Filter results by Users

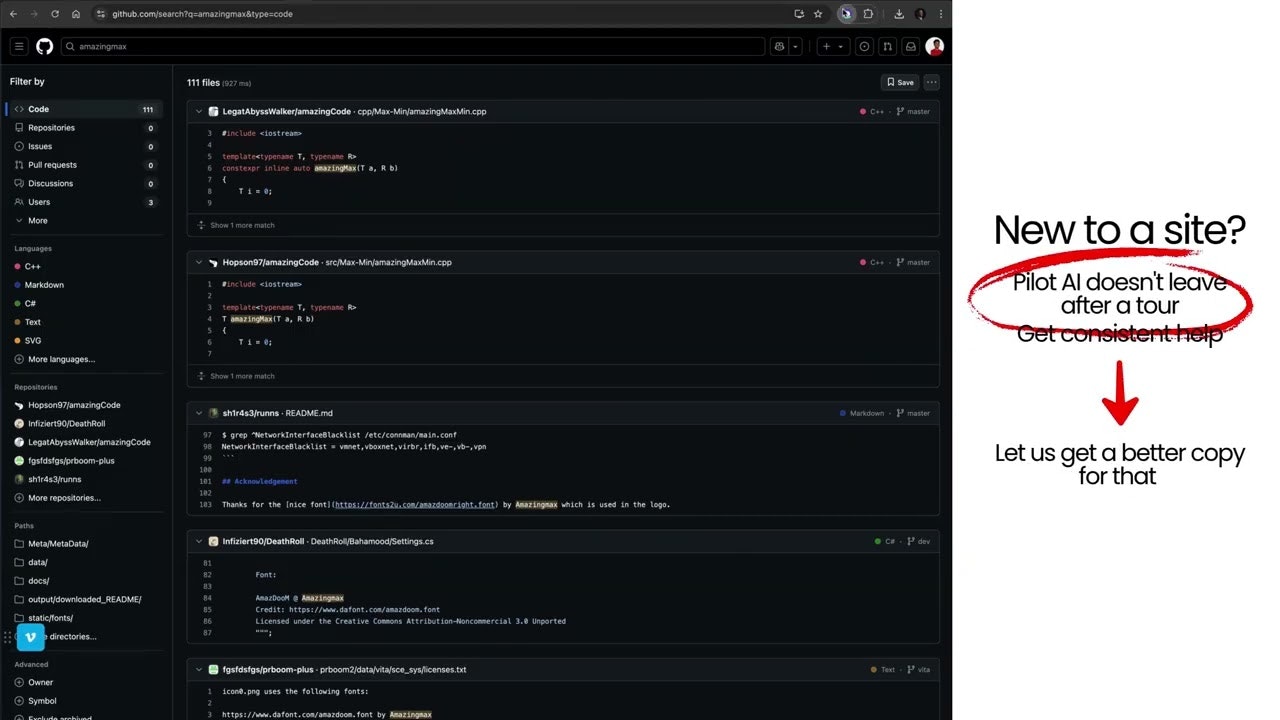(84, 202)
